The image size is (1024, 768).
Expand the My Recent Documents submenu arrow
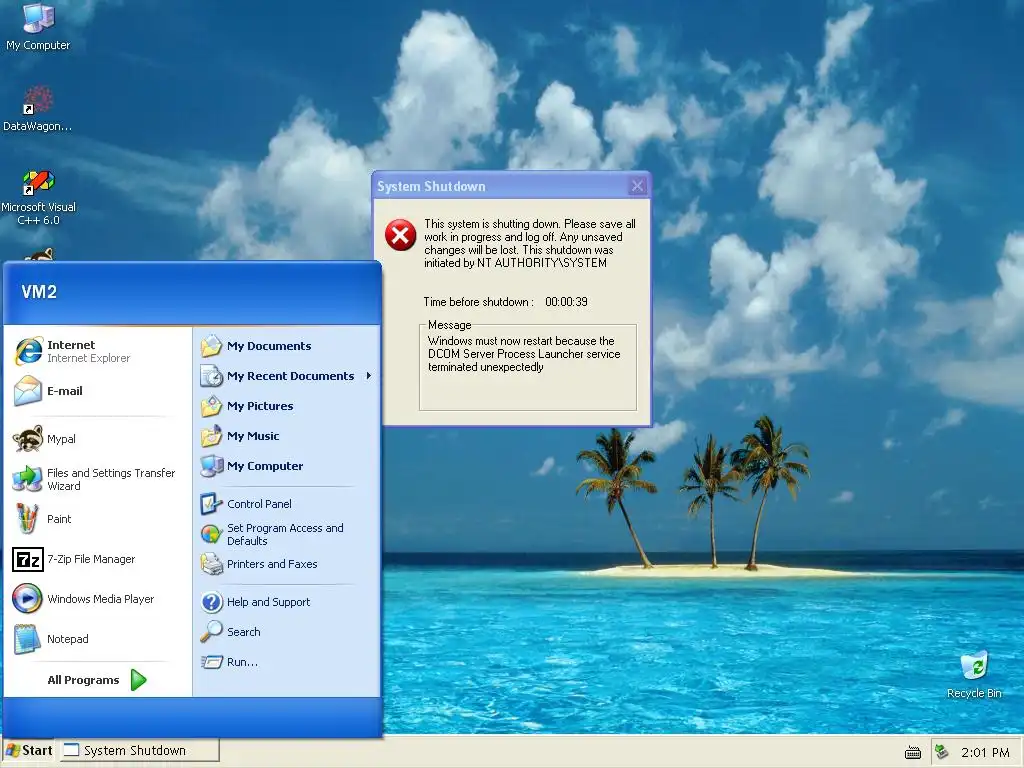(368, 376)
